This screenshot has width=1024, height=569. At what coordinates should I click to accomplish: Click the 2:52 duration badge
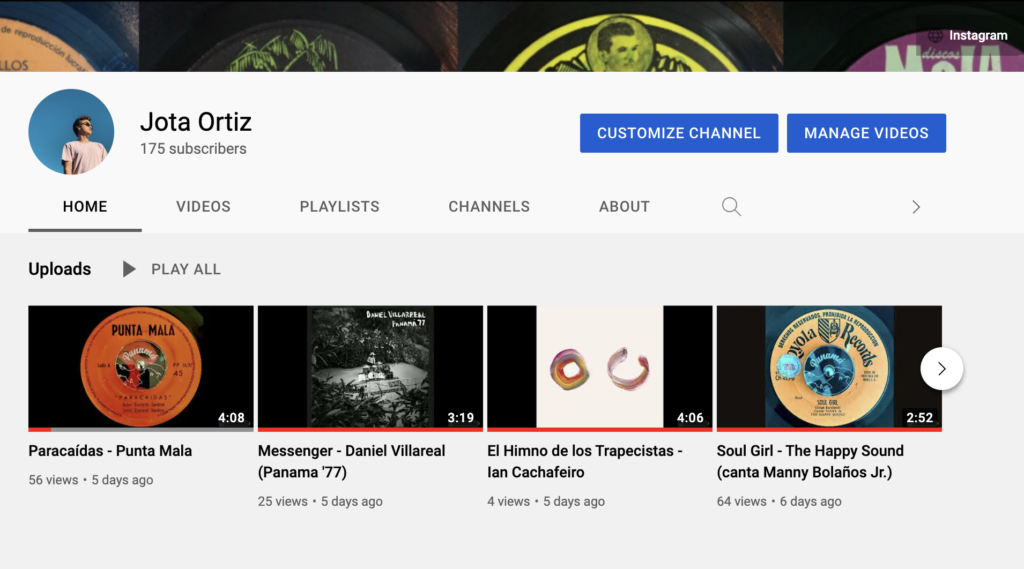(x=920, y=417)
